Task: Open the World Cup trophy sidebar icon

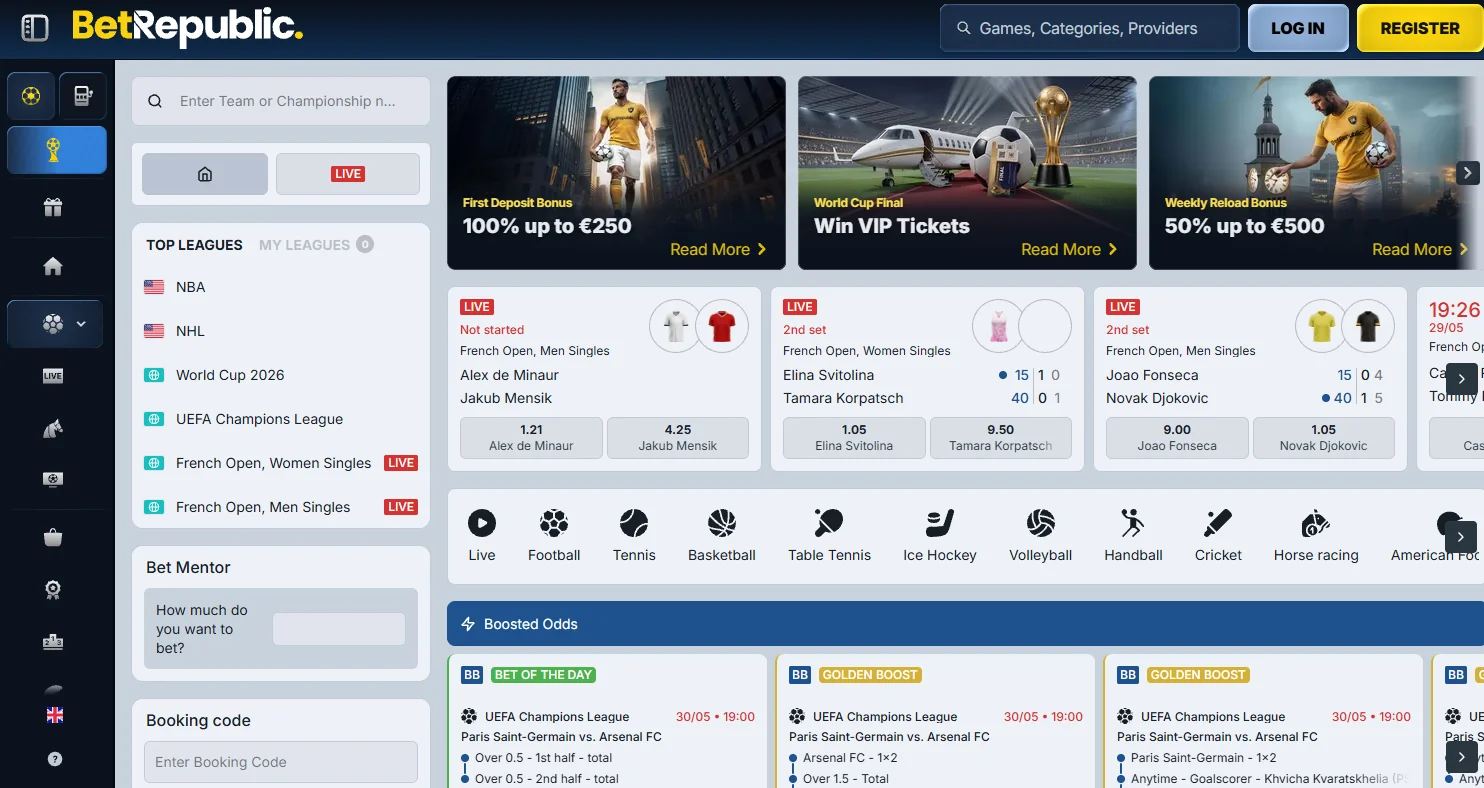Action: click(57, 150)
